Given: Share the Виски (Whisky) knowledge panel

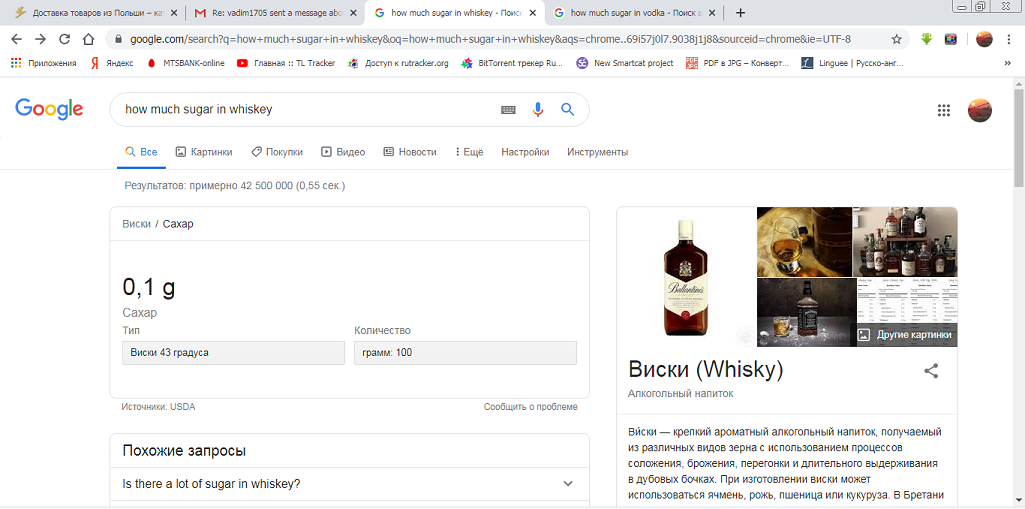Looking at the screenshot, I should [931, 371].
